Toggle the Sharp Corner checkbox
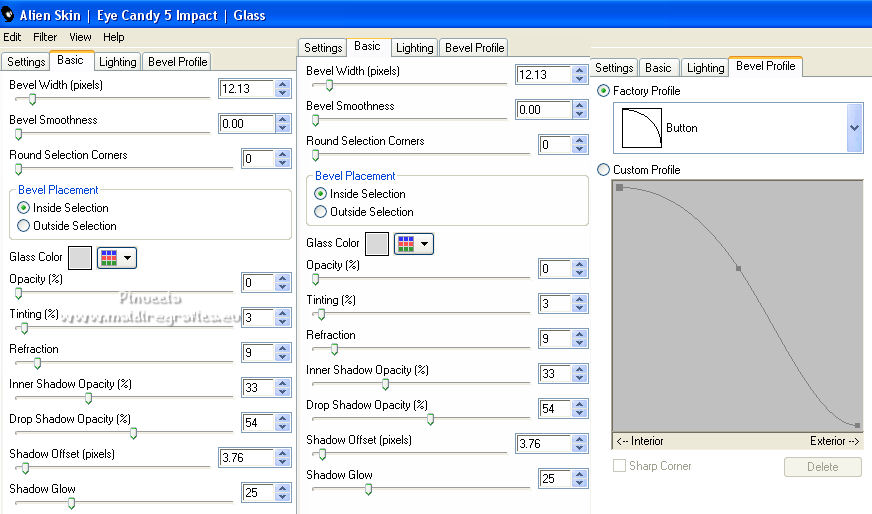 click(x=620, y=466)
